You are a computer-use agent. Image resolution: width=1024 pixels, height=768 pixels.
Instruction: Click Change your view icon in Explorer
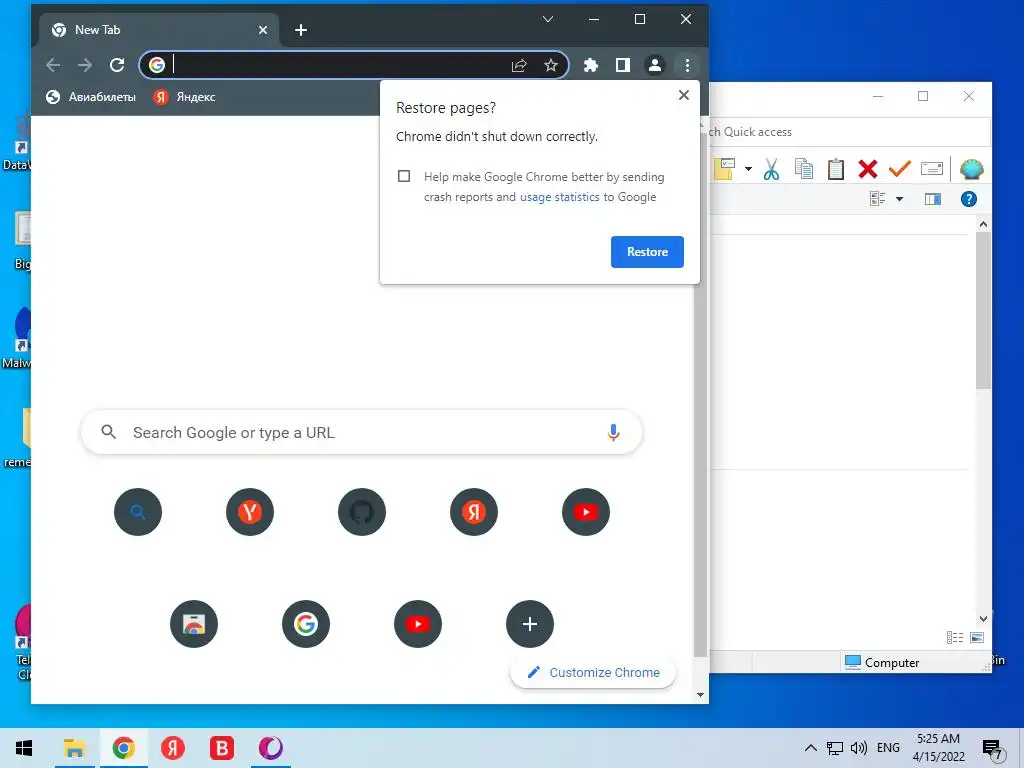(877, 199)
